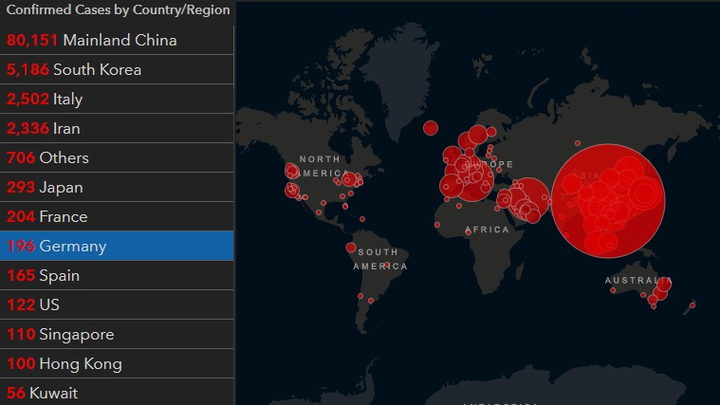Select Mainland China in the cases list
The width and height of the screenshot is (720, 405).
coord(117,41)
